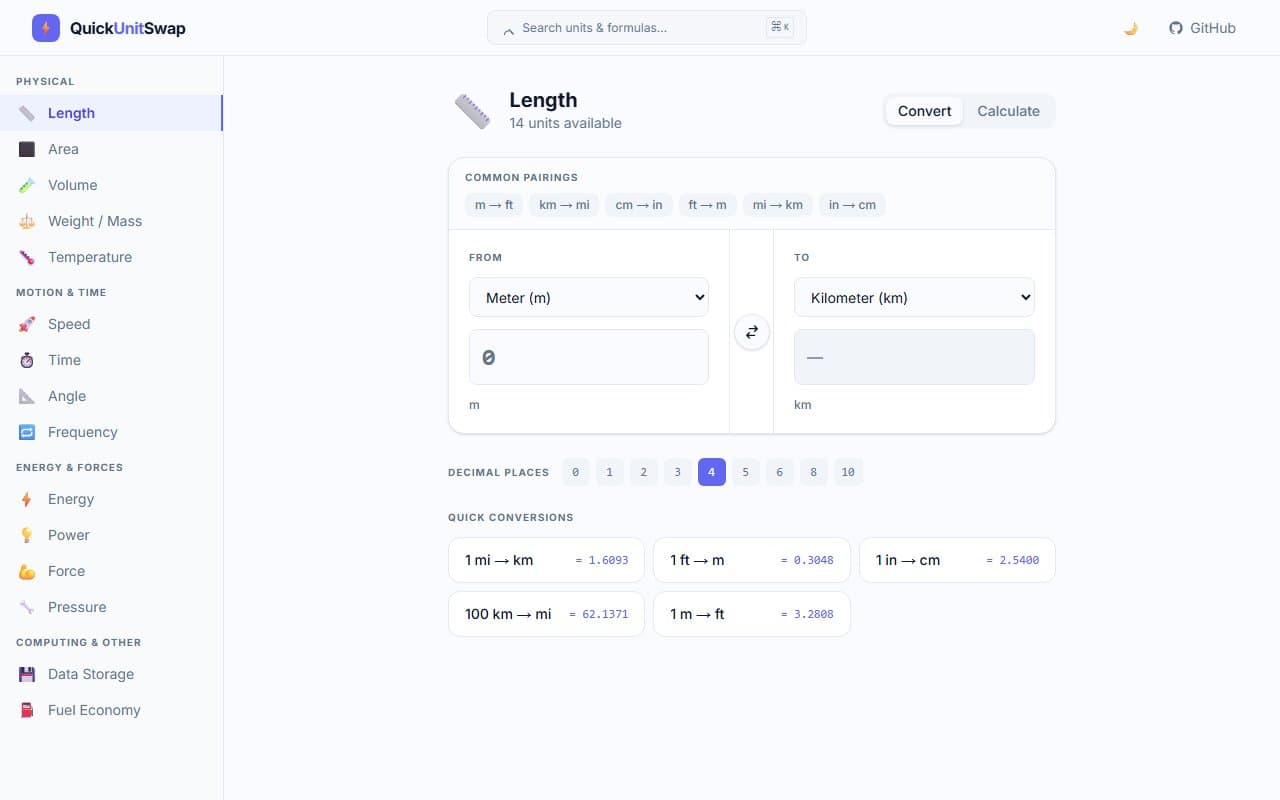Viewport: 1280px width, 800px height.
Task: Open the GitHub link in the header
Action: pyautogui.click(x=1203, y=28)
